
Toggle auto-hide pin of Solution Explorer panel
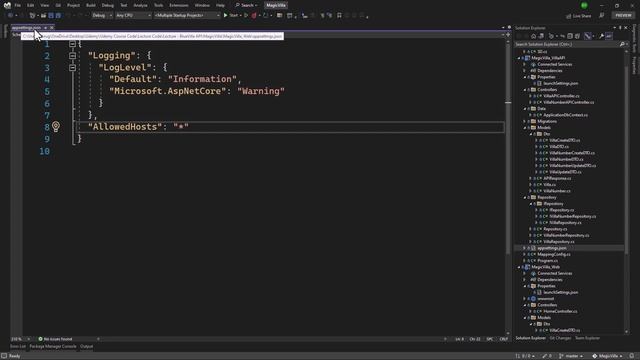[x=620, y=28]
